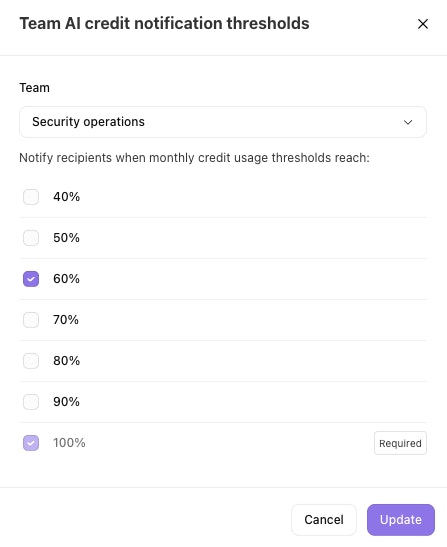Close the notification thresholds dialog
This screenshot has width=447, height=547.
(x=423, y=24)
